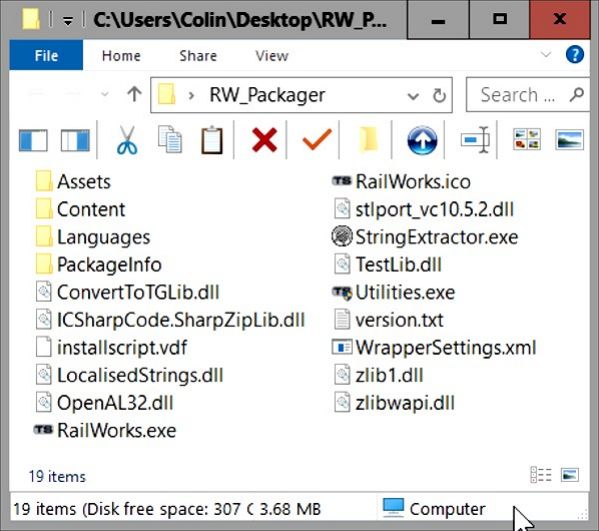Open the File menu
This screenshot has height=531, width=599.
coord(46,55)
